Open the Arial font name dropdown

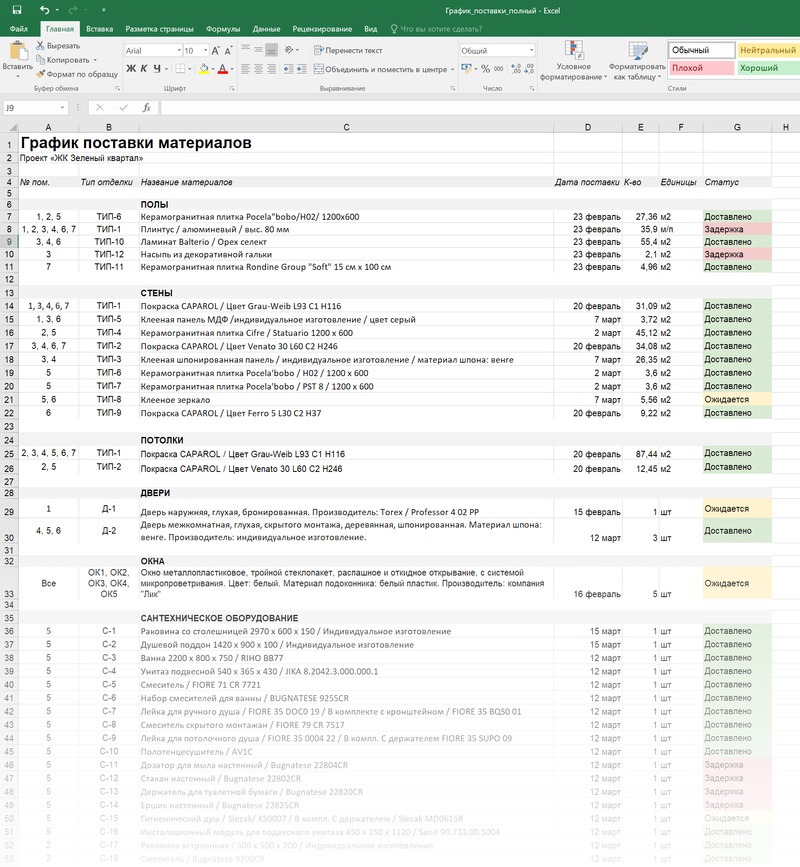coord(179,50)
